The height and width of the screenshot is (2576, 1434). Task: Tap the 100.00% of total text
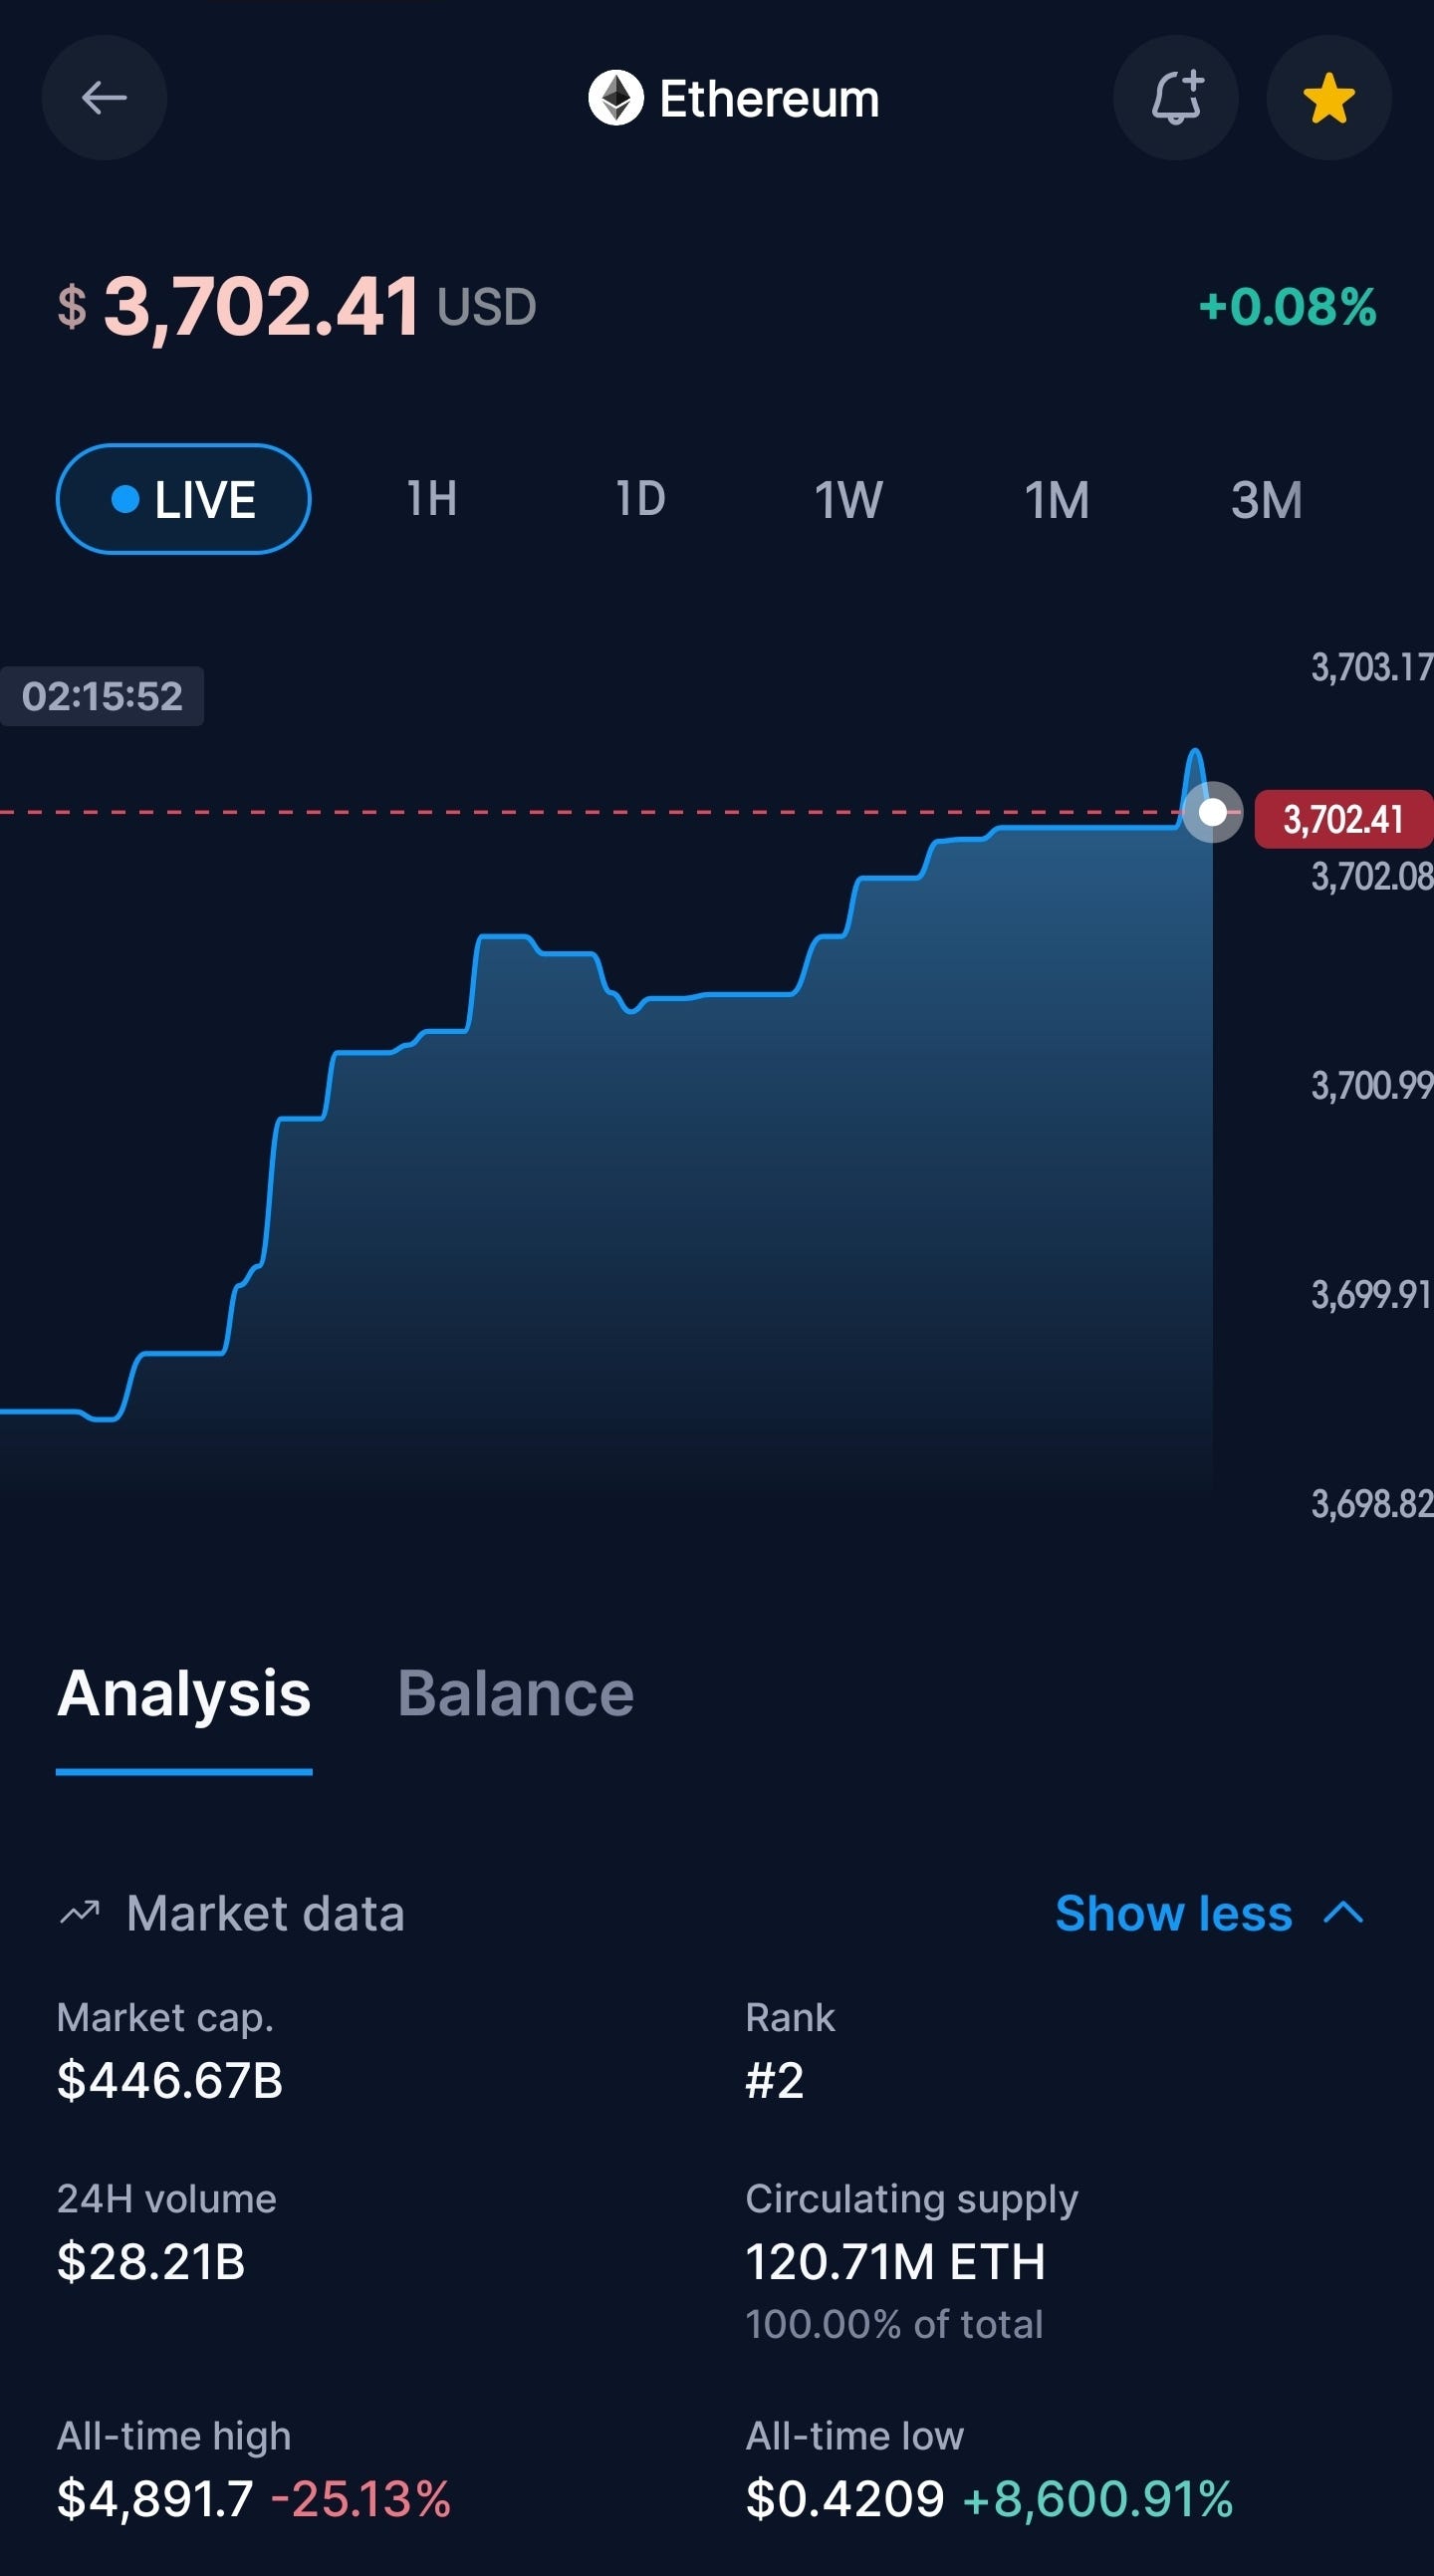click(895, 2324)
